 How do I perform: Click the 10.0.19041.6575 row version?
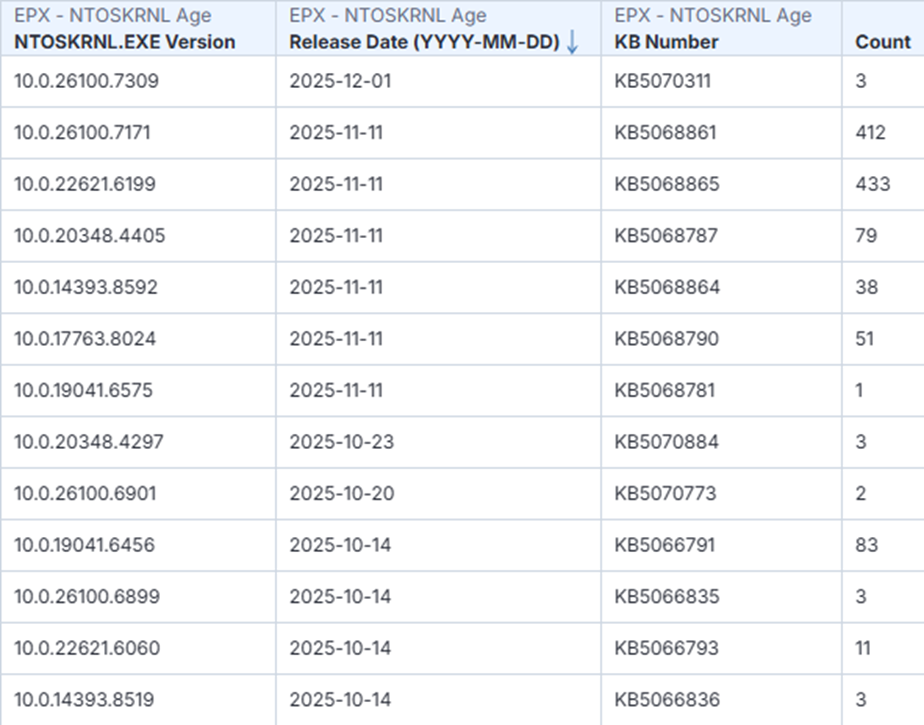(x=83, y=390)
